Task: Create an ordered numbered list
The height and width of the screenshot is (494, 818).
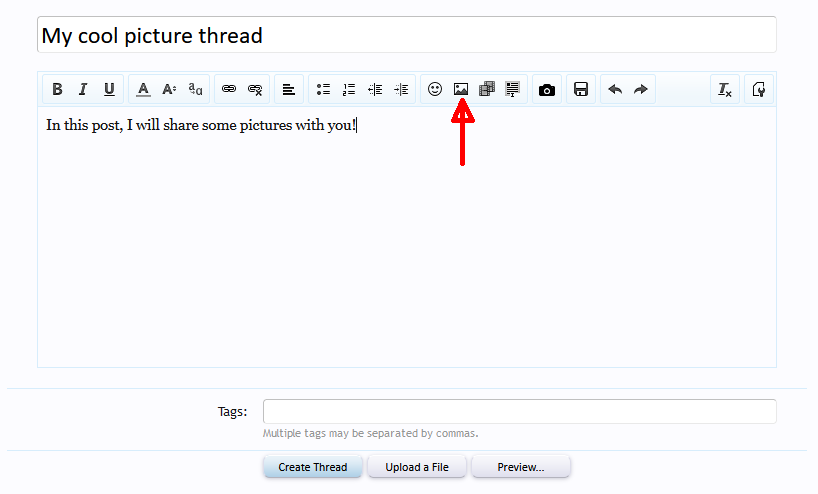Action: pyautogui.click(x=349, y=89)
